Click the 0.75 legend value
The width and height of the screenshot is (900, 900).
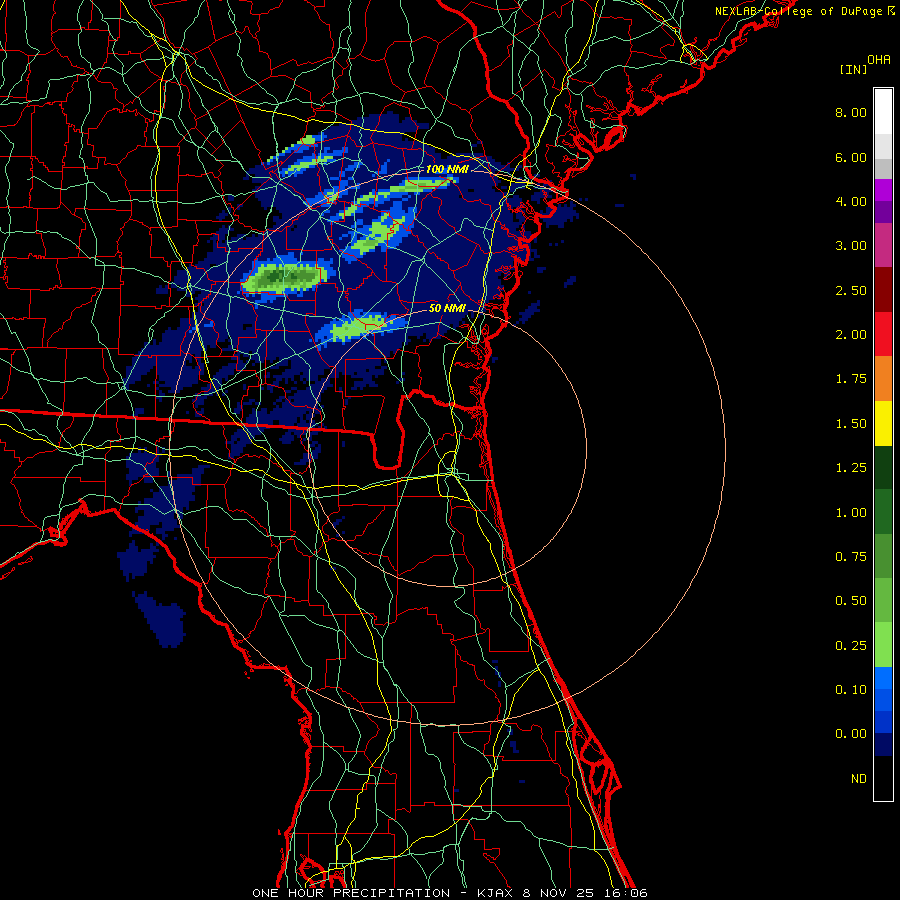[851, 557]
